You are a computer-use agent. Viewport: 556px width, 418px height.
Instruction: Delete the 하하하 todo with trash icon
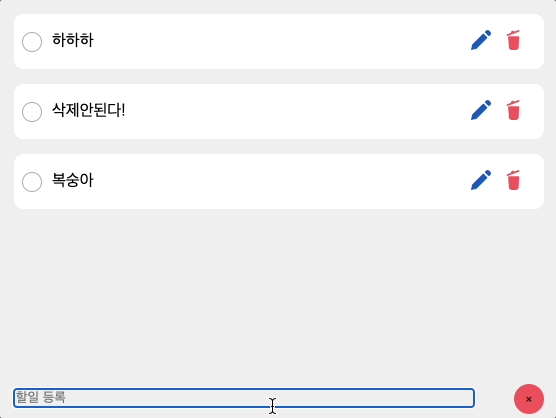coord(513,40)
